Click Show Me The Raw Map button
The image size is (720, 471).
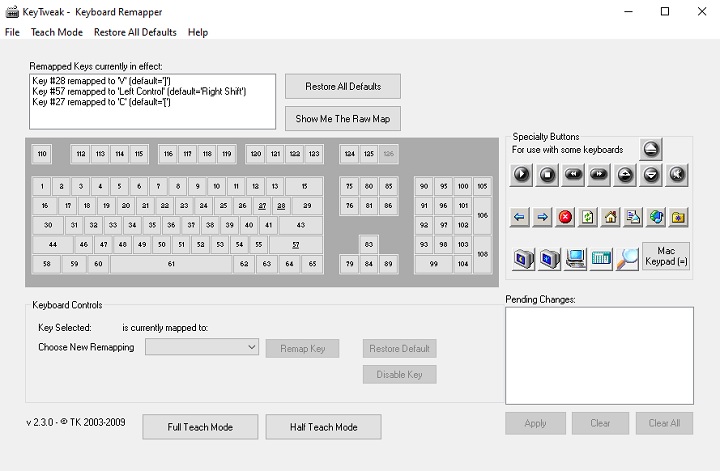point(343,119)
